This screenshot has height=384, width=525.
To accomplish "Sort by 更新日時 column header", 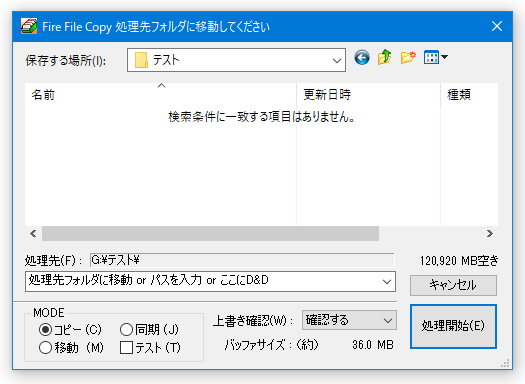I will tap(368, 95).
